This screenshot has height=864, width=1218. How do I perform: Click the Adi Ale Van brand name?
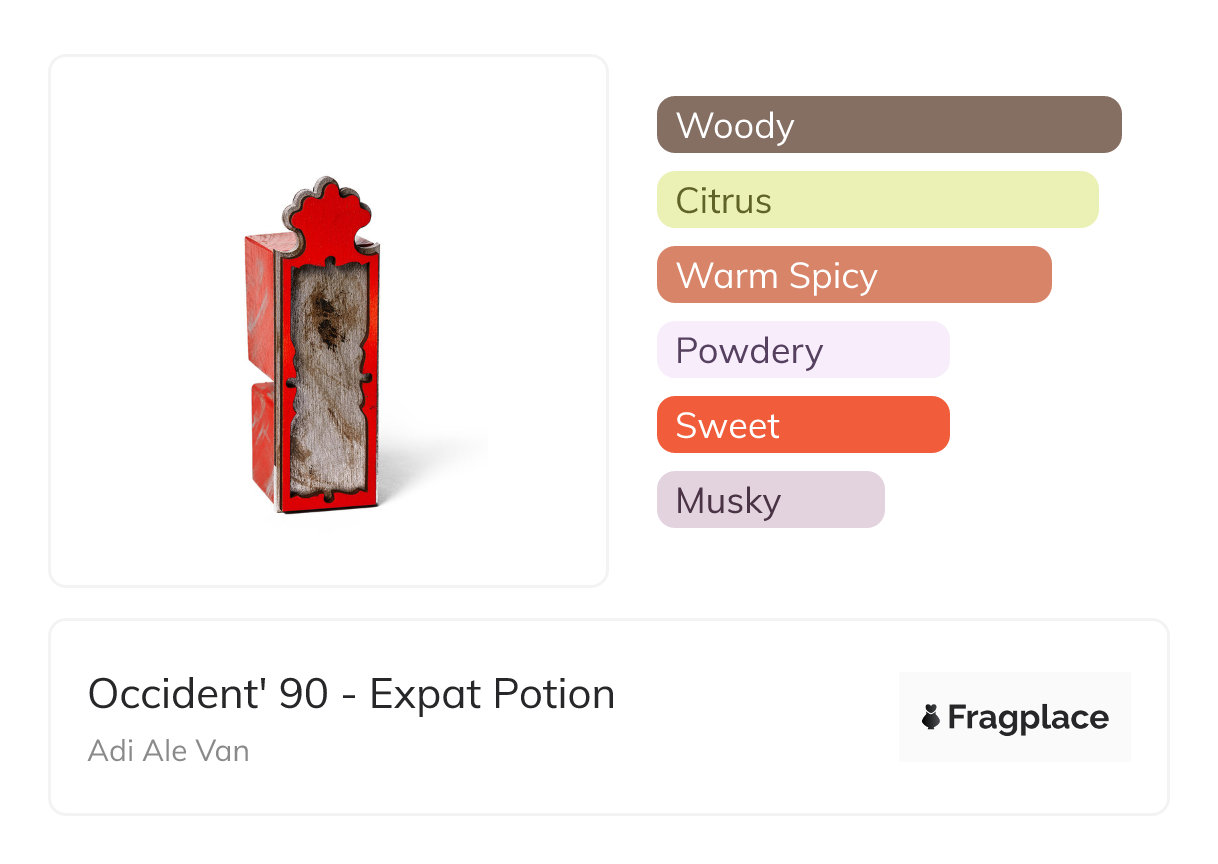(168, 750)
